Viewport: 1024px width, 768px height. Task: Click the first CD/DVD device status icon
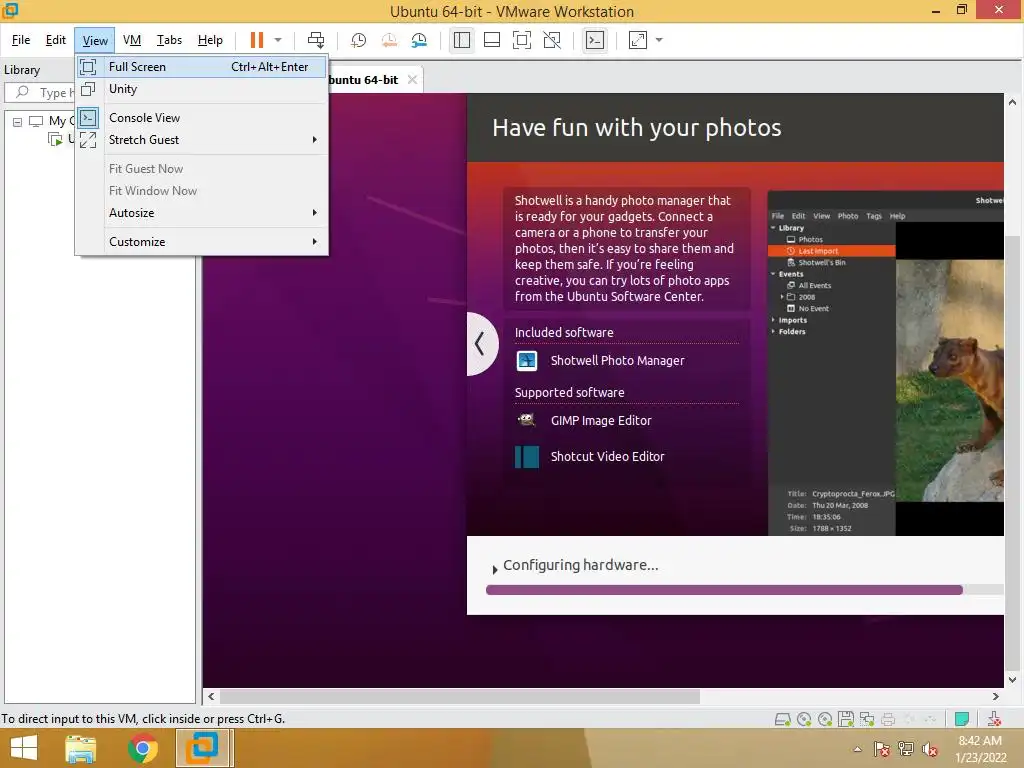click(x=804, y=720)
